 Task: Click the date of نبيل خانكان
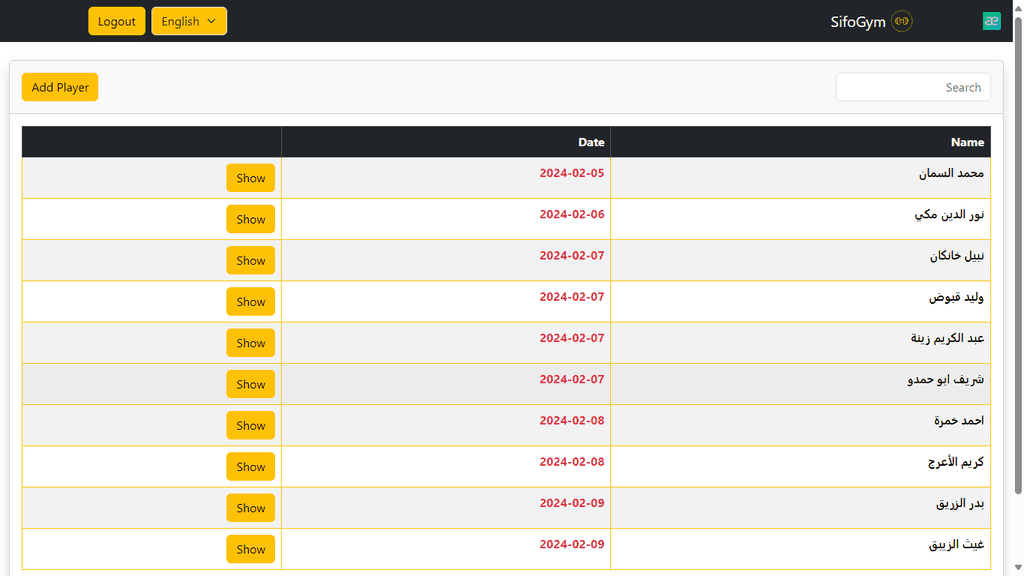[x=571, y=255]
